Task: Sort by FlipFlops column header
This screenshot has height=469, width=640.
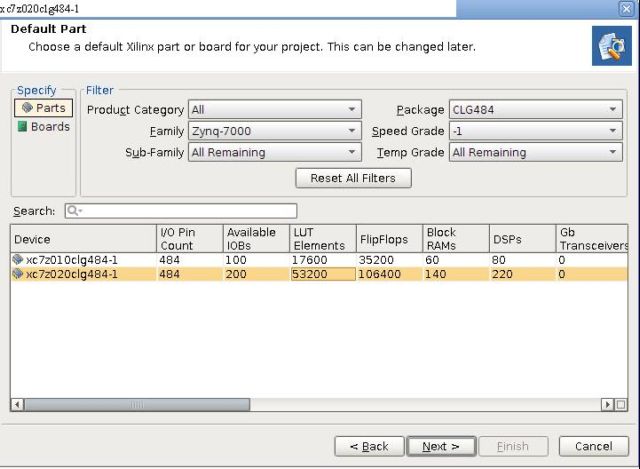Action: click(389, 239)
